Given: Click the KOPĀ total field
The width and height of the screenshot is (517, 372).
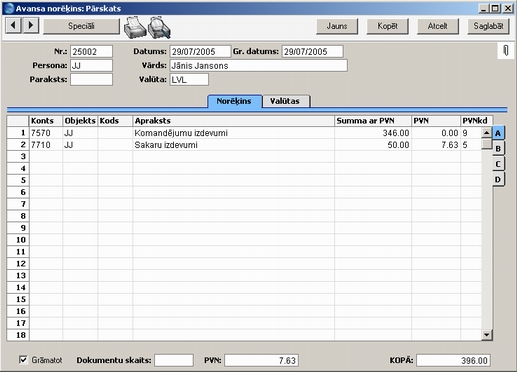Looking at the screenshot, I should point(453,360).
